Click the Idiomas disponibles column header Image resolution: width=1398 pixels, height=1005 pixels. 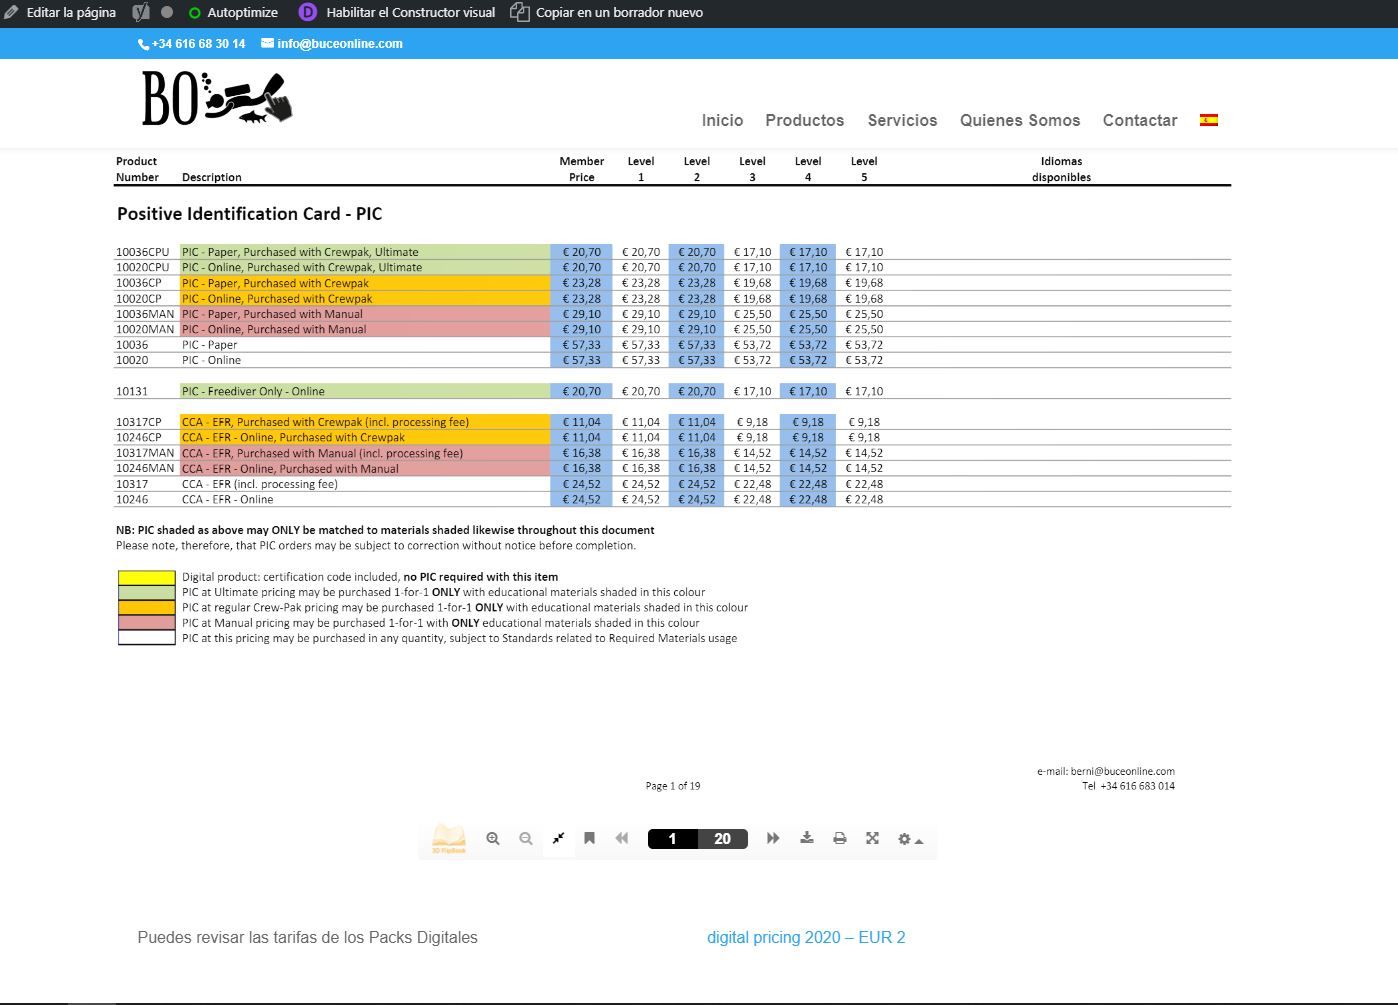pos(1061,169)
